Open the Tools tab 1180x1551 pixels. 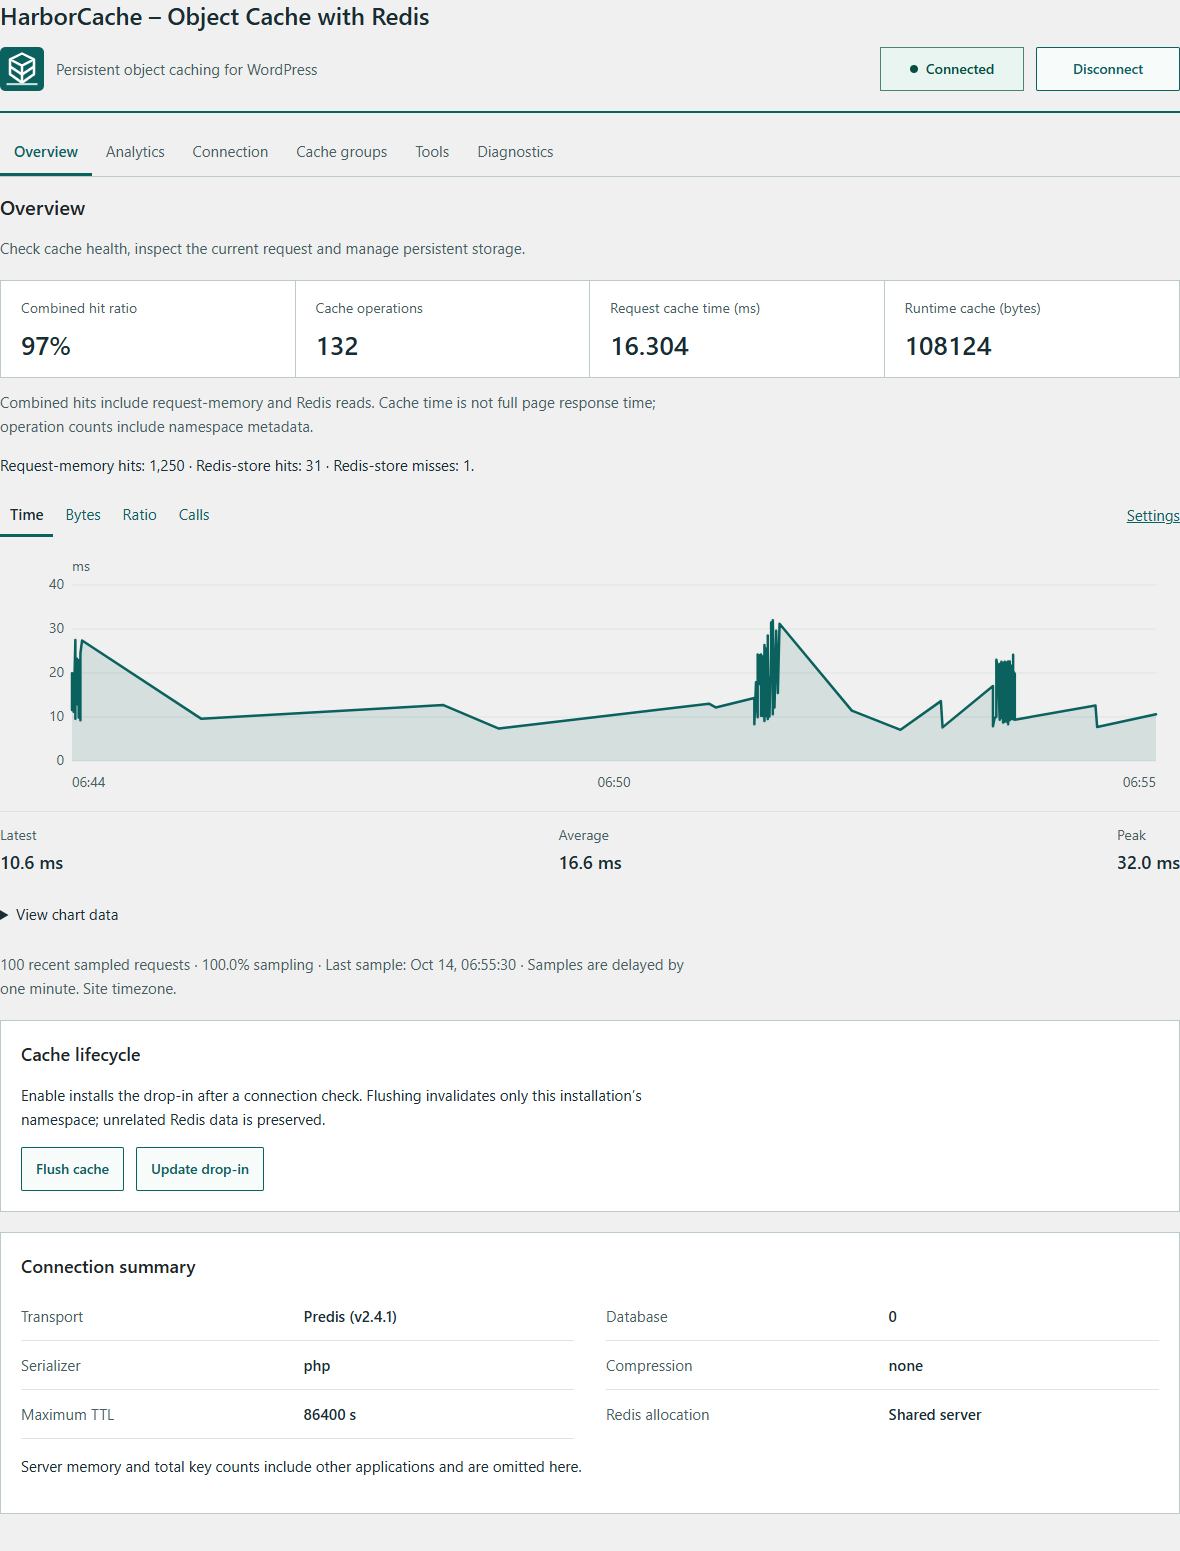point(432,152)
